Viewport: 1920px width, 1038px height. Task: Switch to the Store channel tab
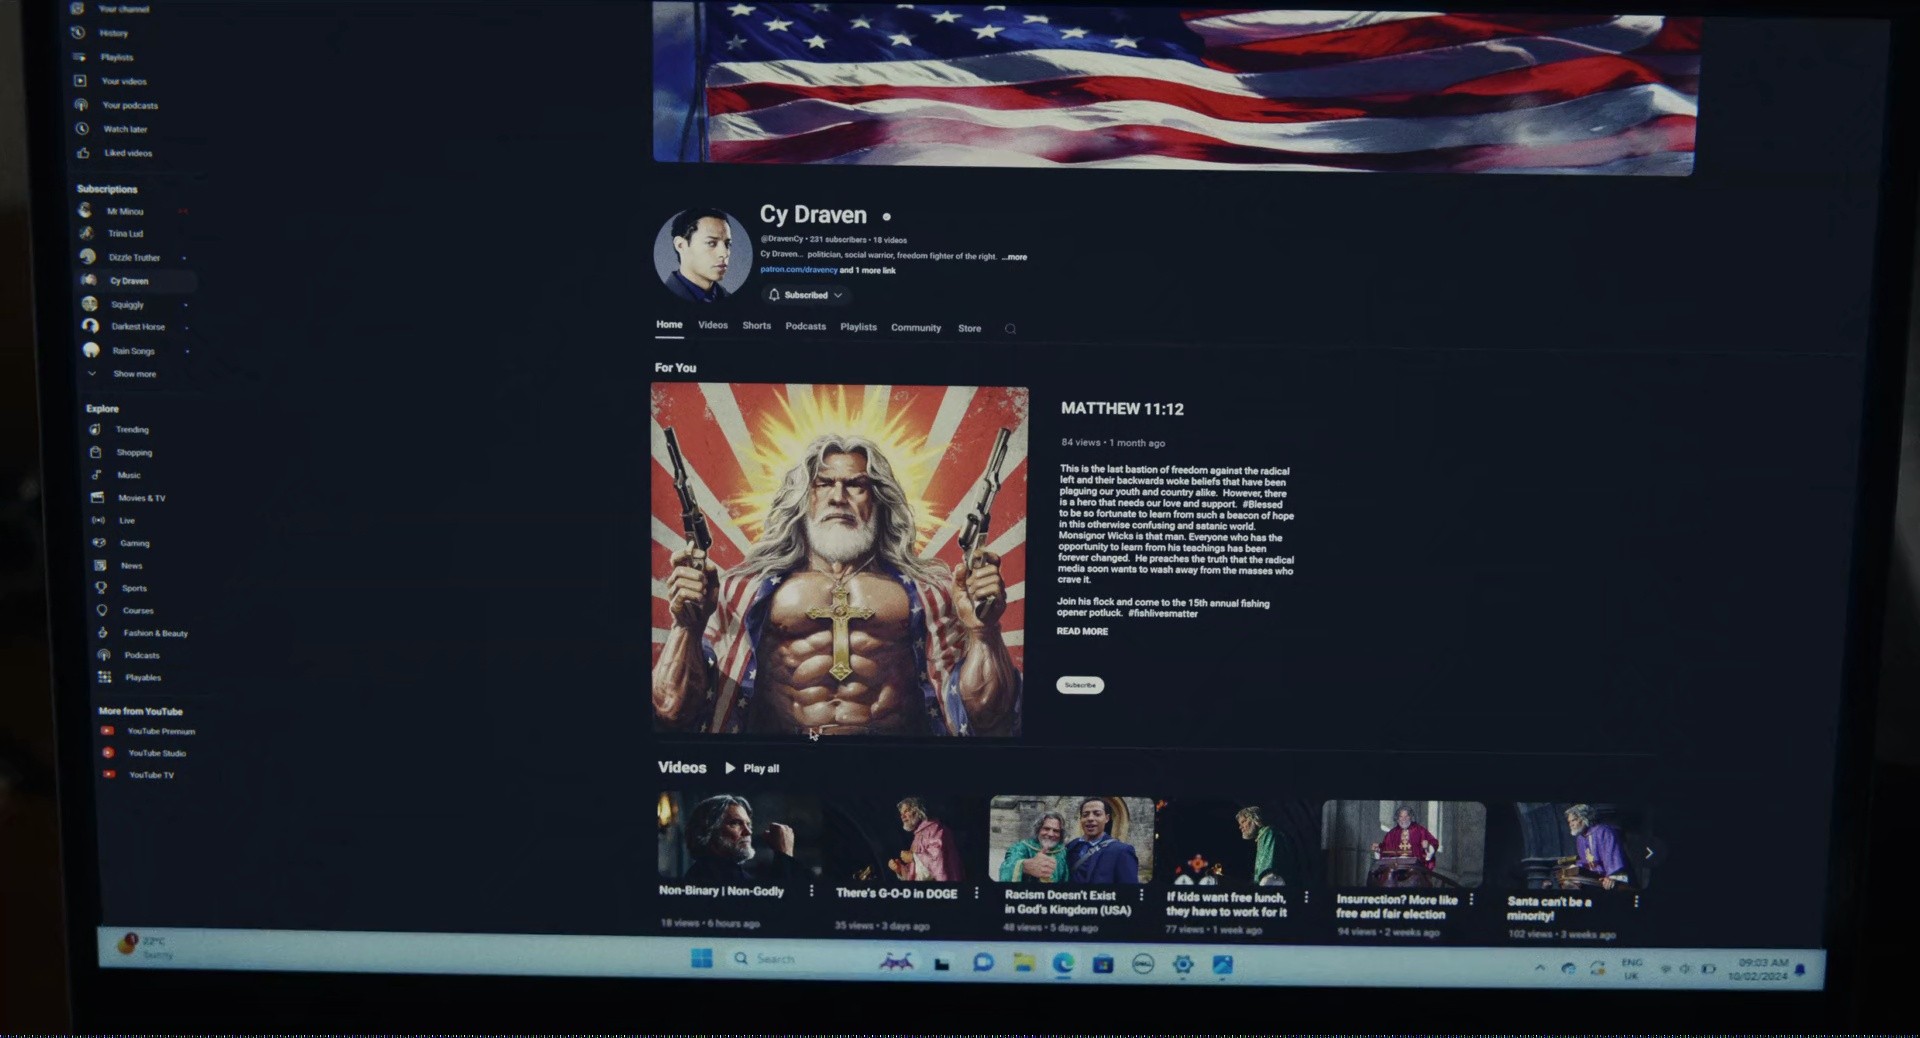pyautogui.click(x=969, y=328)
